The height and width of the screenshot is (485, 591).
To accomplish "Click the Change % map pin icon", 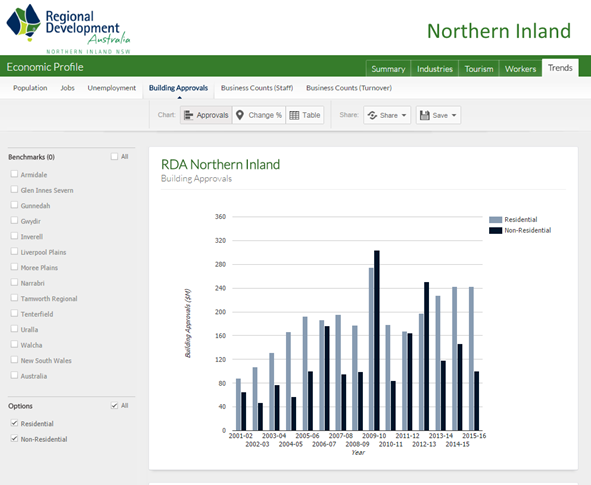I will [x=240, y=115].
